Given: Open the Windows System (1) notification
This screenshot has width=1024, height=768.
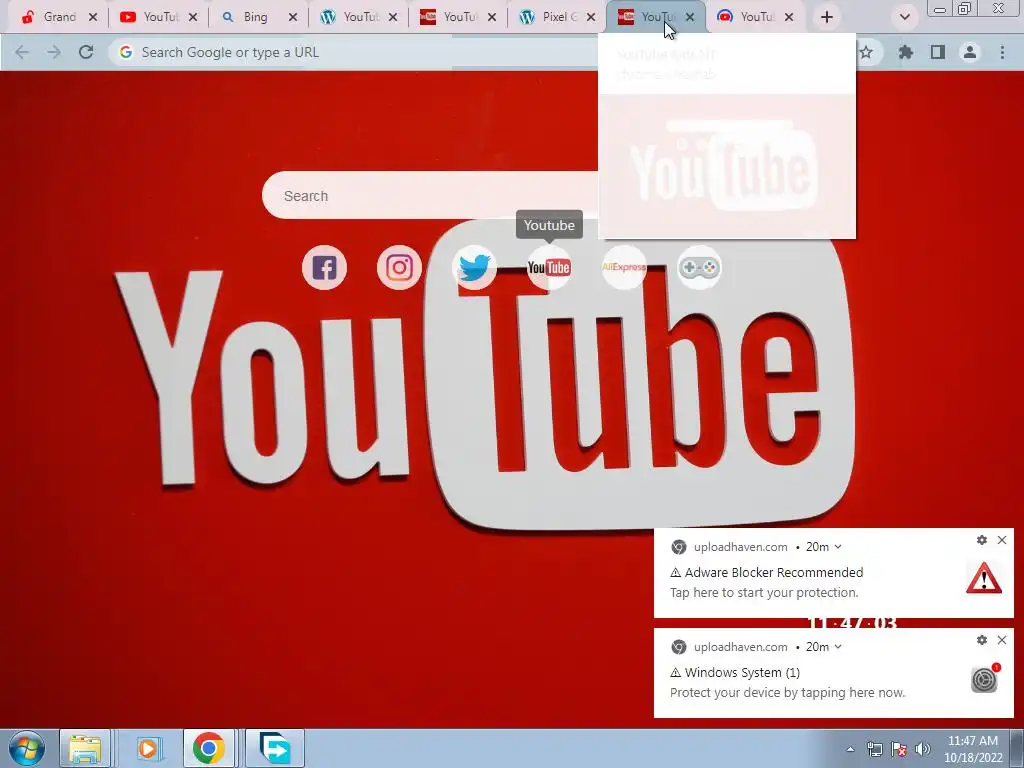Looking at the screenshot, I should pyautogui.click(x=834, y=673).
